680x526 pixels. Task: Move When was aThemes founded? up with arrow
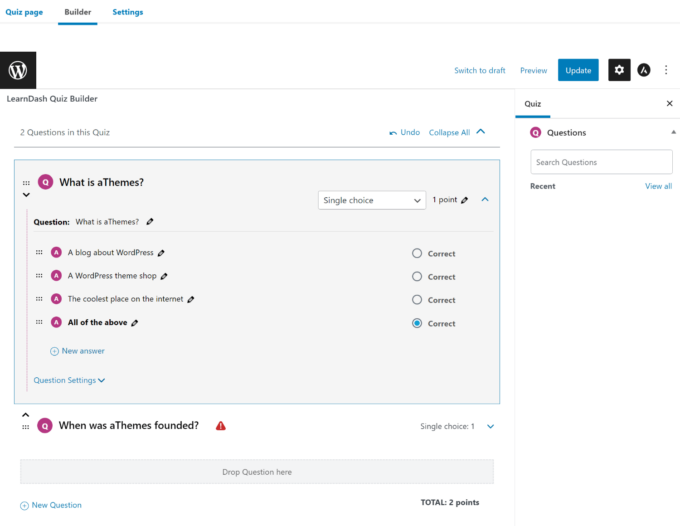(26, 415)
